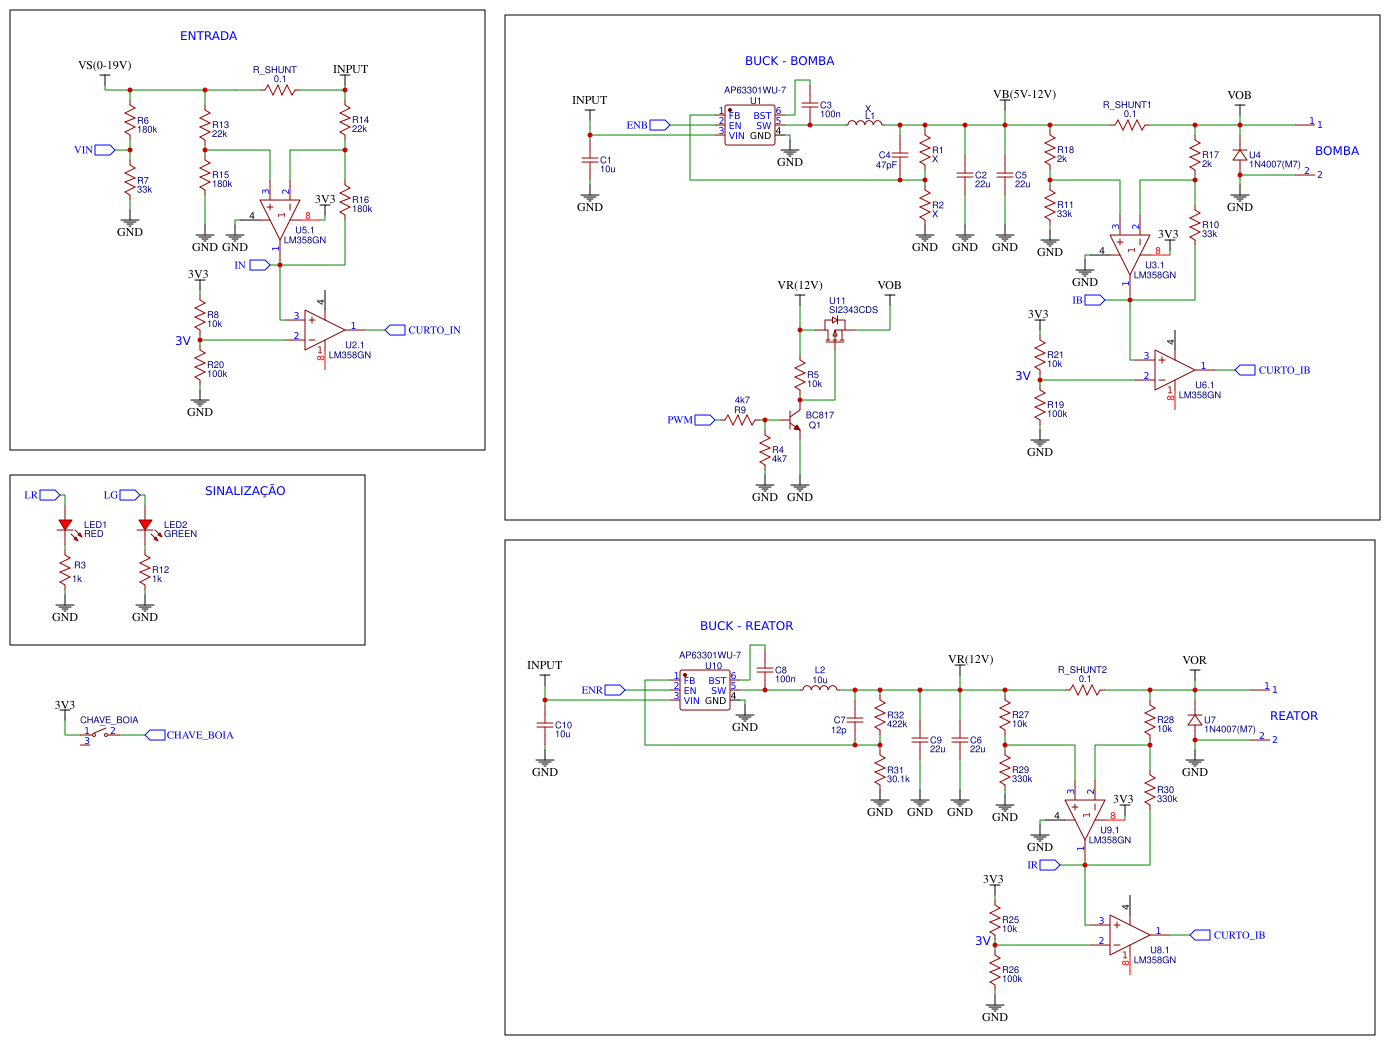Click the ENTRADA section title
Screen dimensions: 1390x1045
(208, 36)
